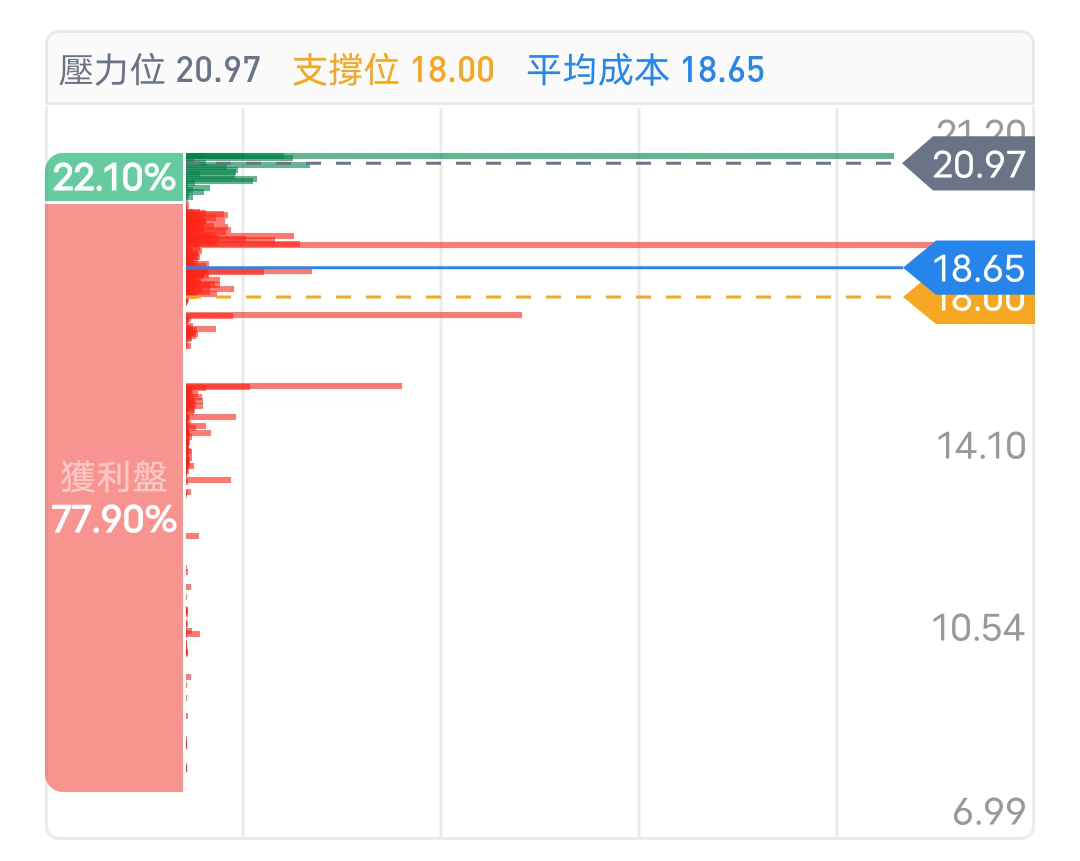Click the partially hidden 21.20 axis label
This screenshot has width=1080, height=861.
point(981,127)
